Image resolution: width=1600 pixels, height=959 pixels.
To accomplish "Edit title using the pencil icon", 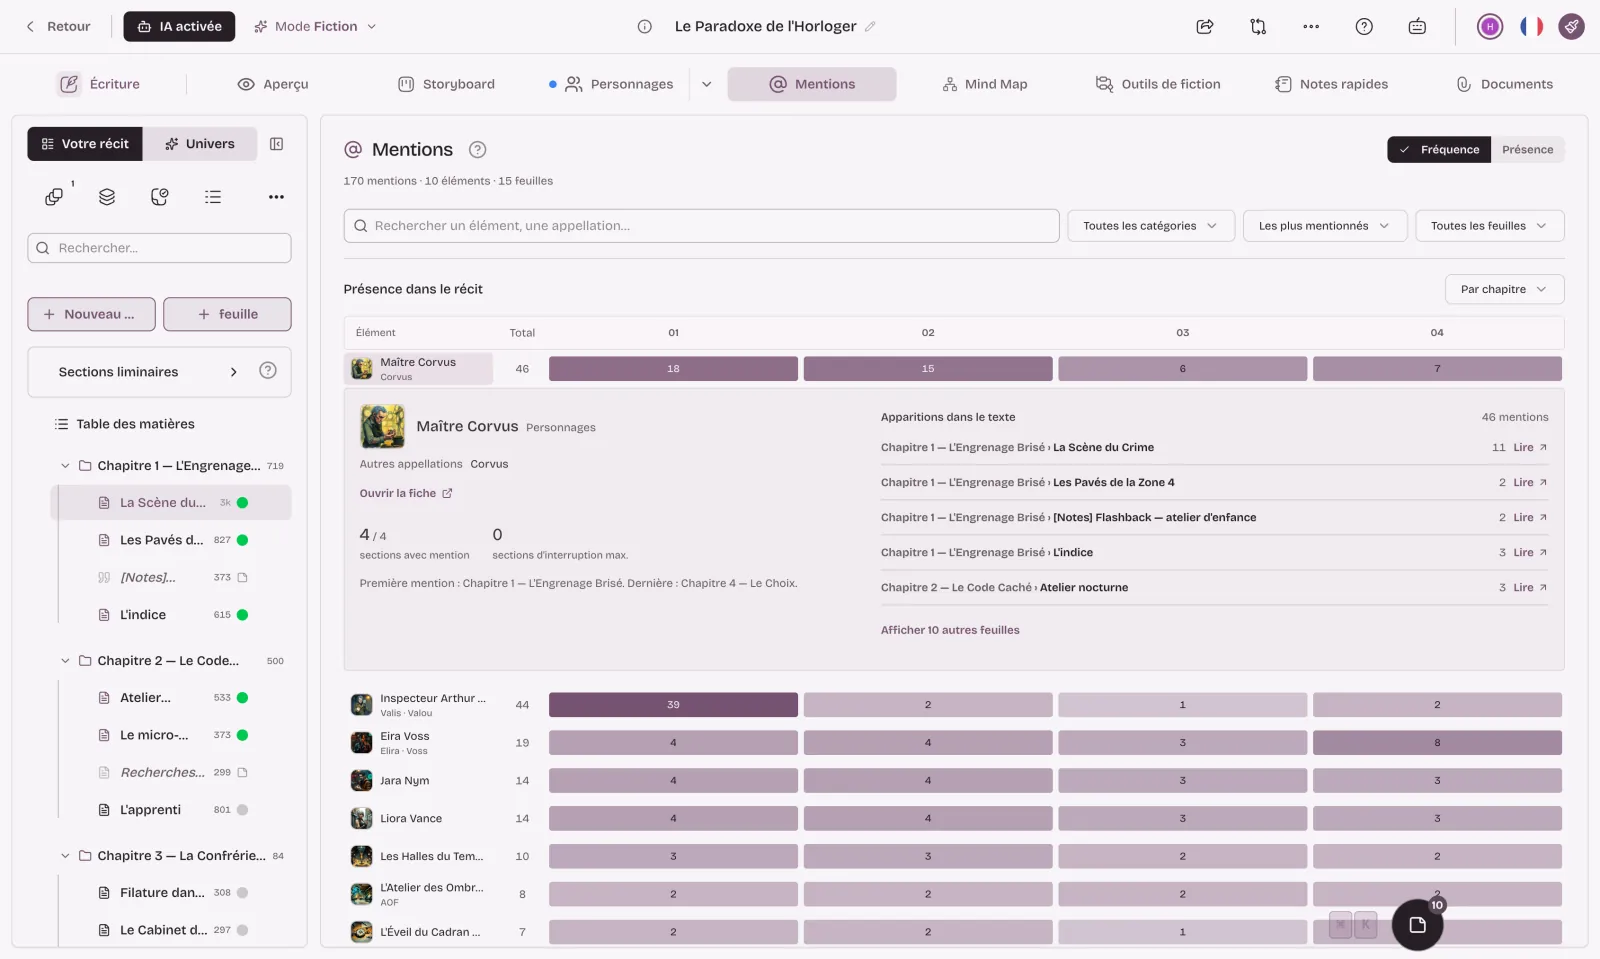I will coord(870,27).
